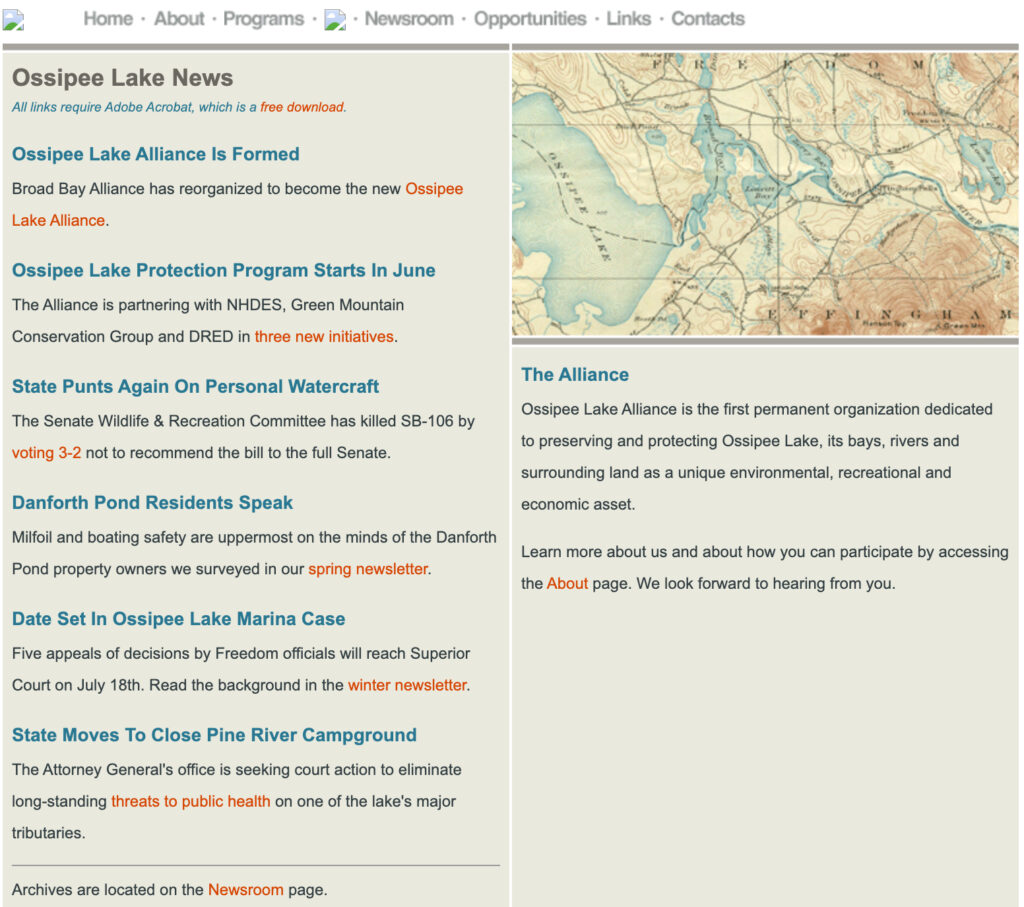
Task: Click the Adobe Acrobat free download link
Action: pos(303,107)
